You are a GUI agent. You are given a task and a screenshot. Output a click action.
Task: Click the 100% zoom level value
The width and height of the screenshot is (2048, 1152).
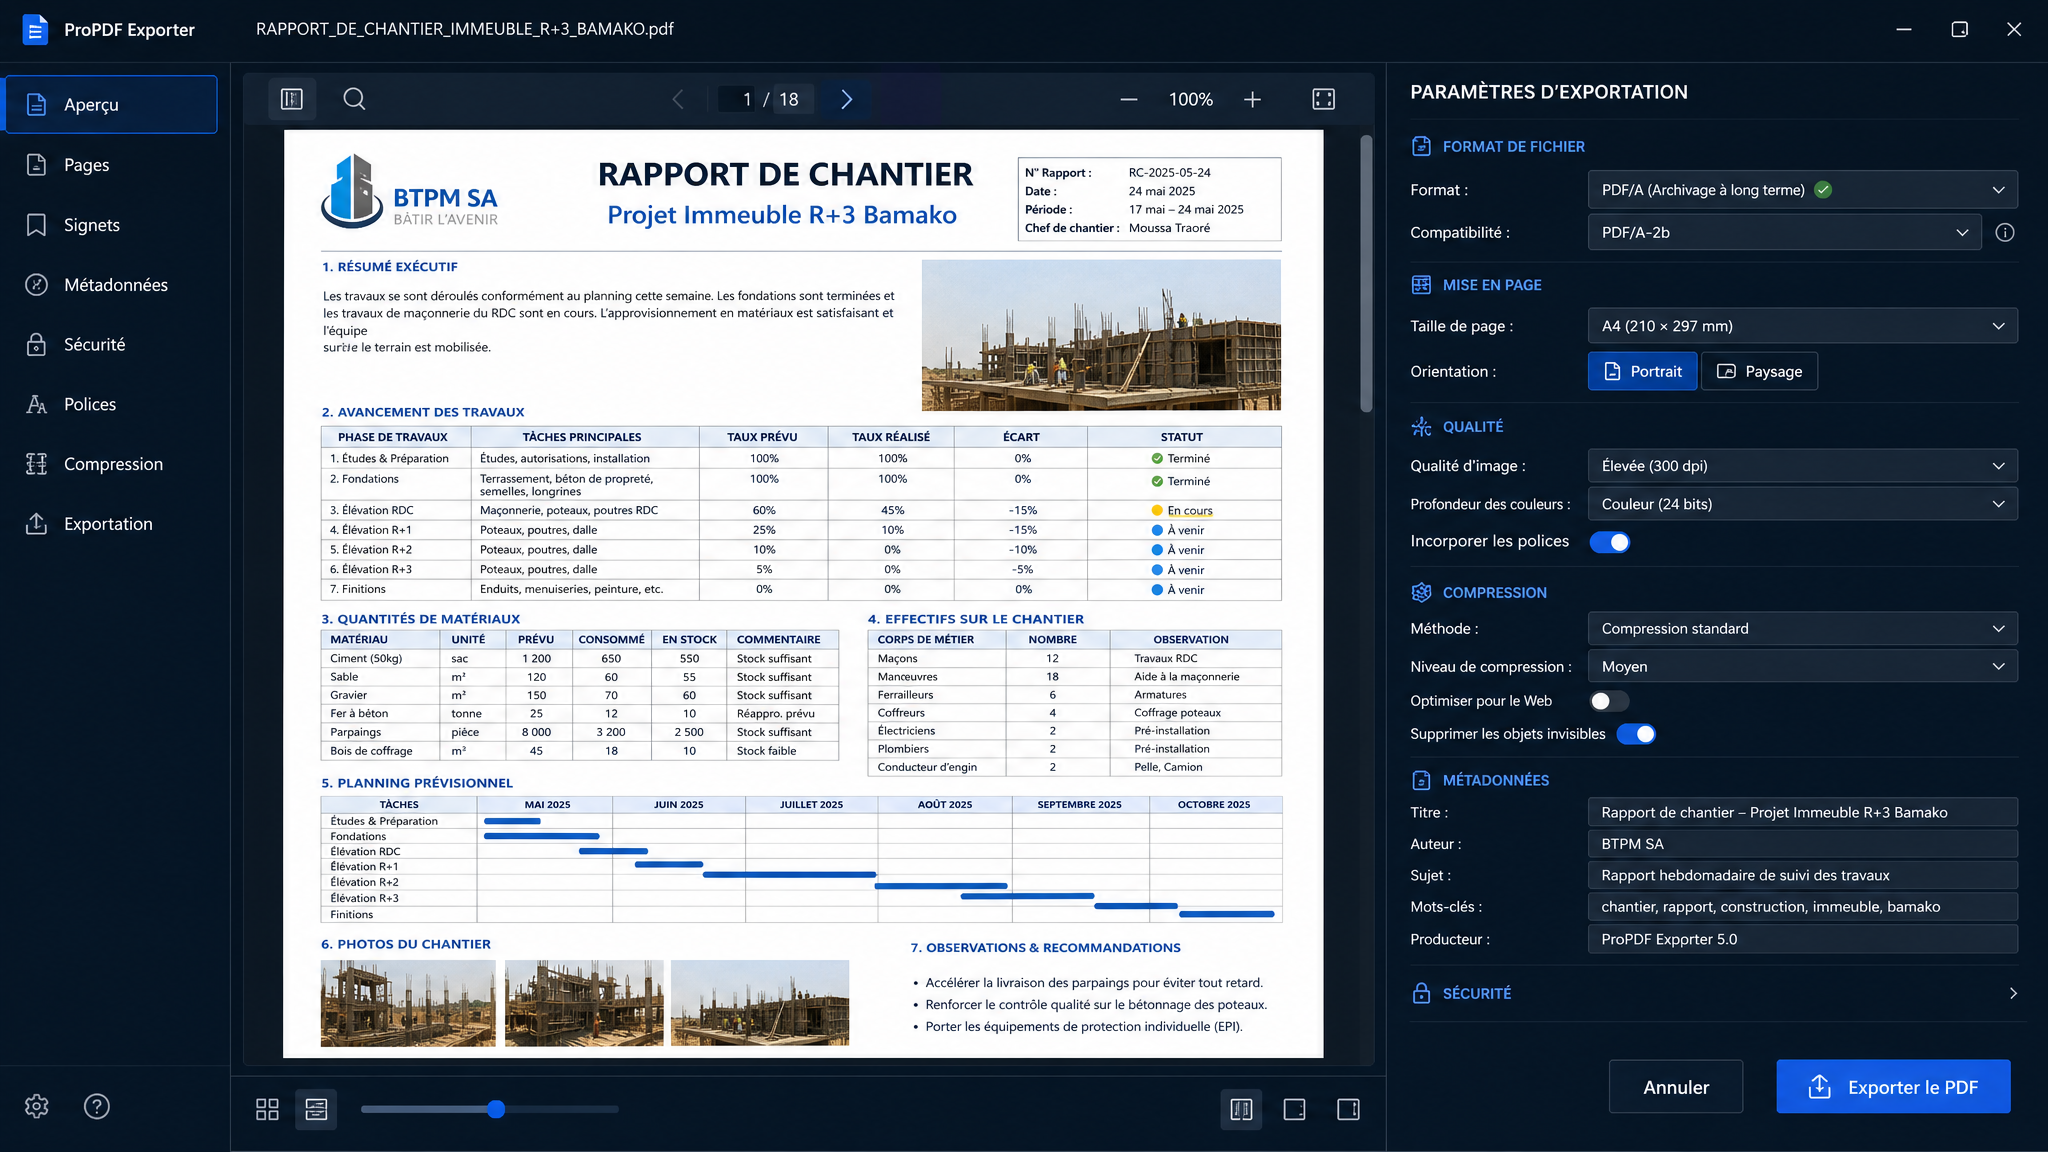point(1191,99)
